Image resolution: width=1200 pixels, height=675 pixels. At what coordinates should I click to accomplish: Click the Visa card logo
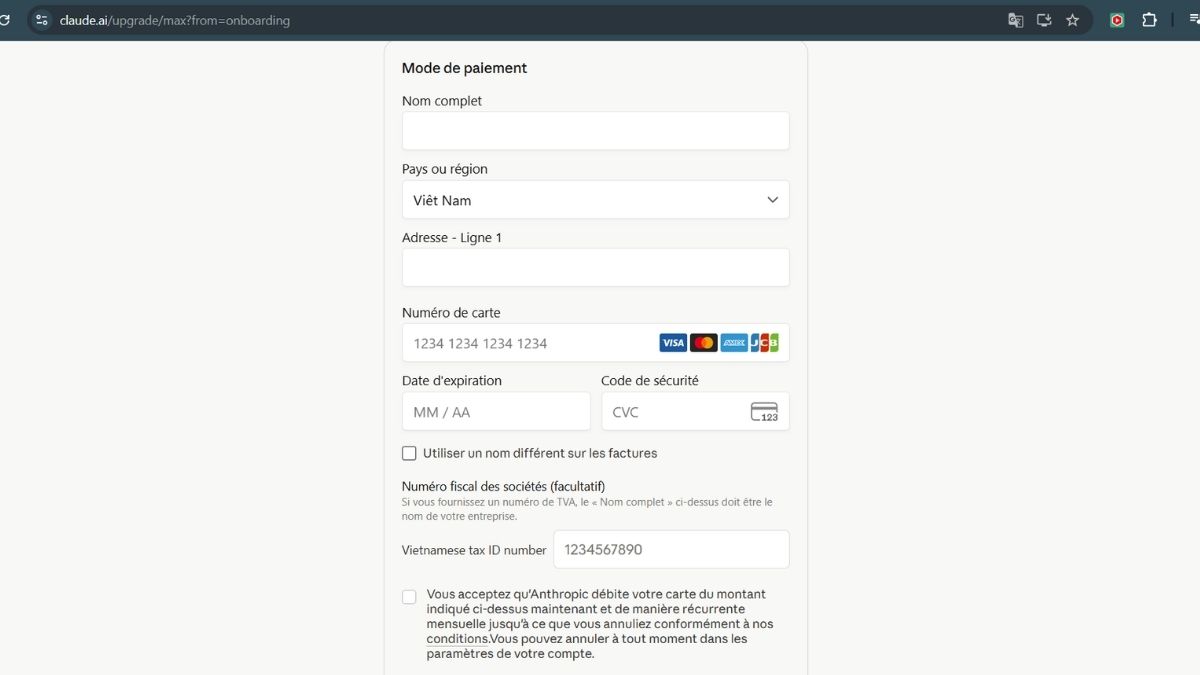click(x=673, y=343)
